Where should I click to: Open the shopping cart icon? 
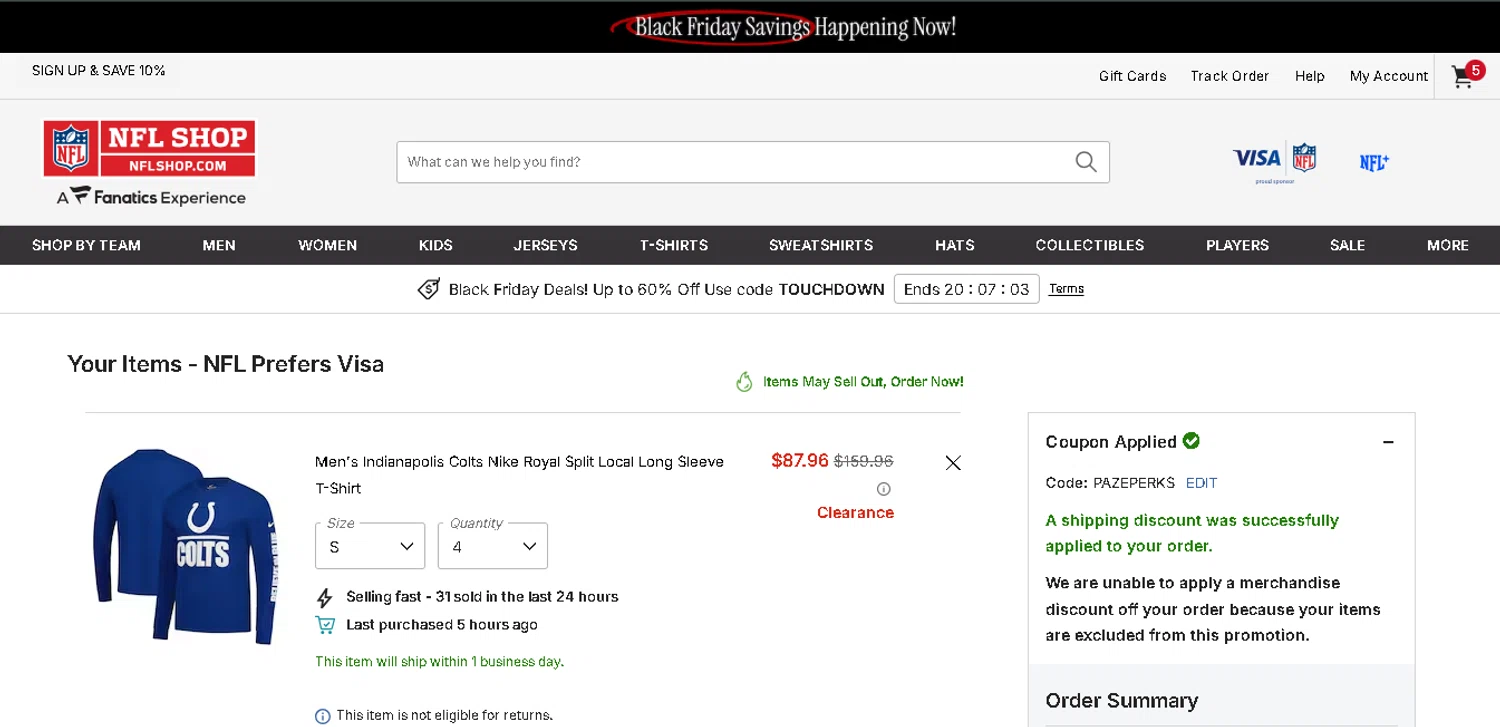click(x=1464, y=77)
